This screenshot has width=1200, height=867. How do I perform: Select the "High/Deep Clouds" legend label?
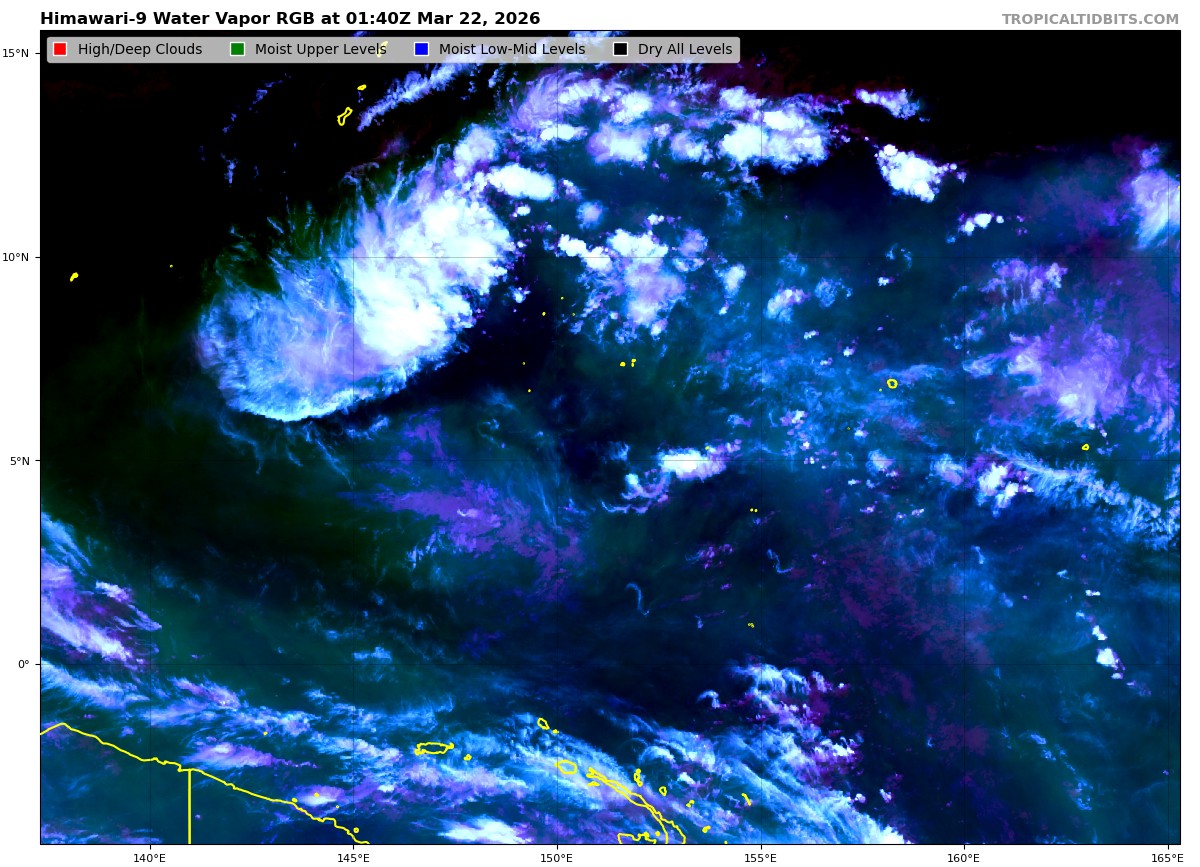[x=139, y=50]
